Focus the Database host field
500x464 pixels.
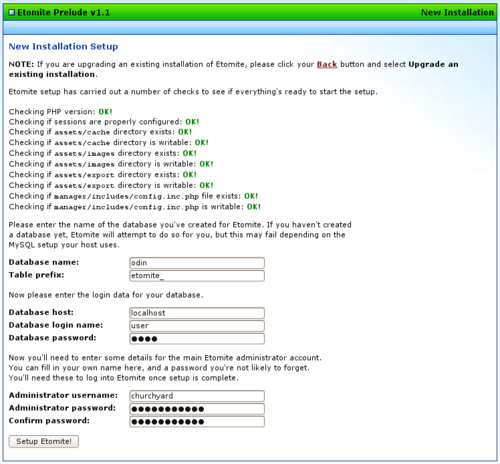[x=197, y=313]
